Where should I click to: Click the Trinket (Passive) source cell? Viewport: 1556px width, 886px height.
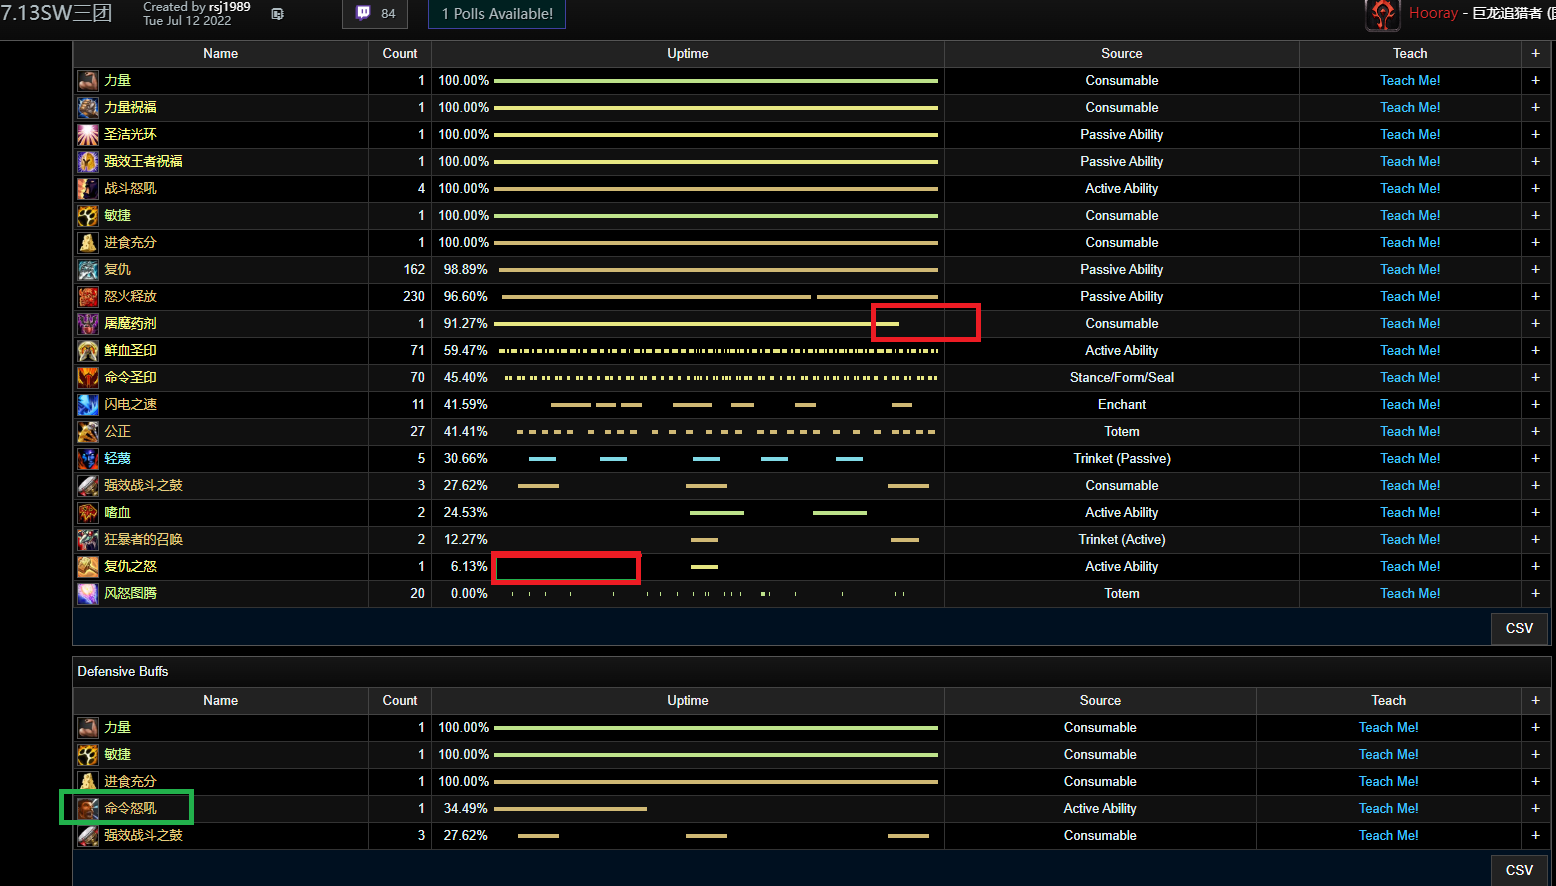point(1122,458)
